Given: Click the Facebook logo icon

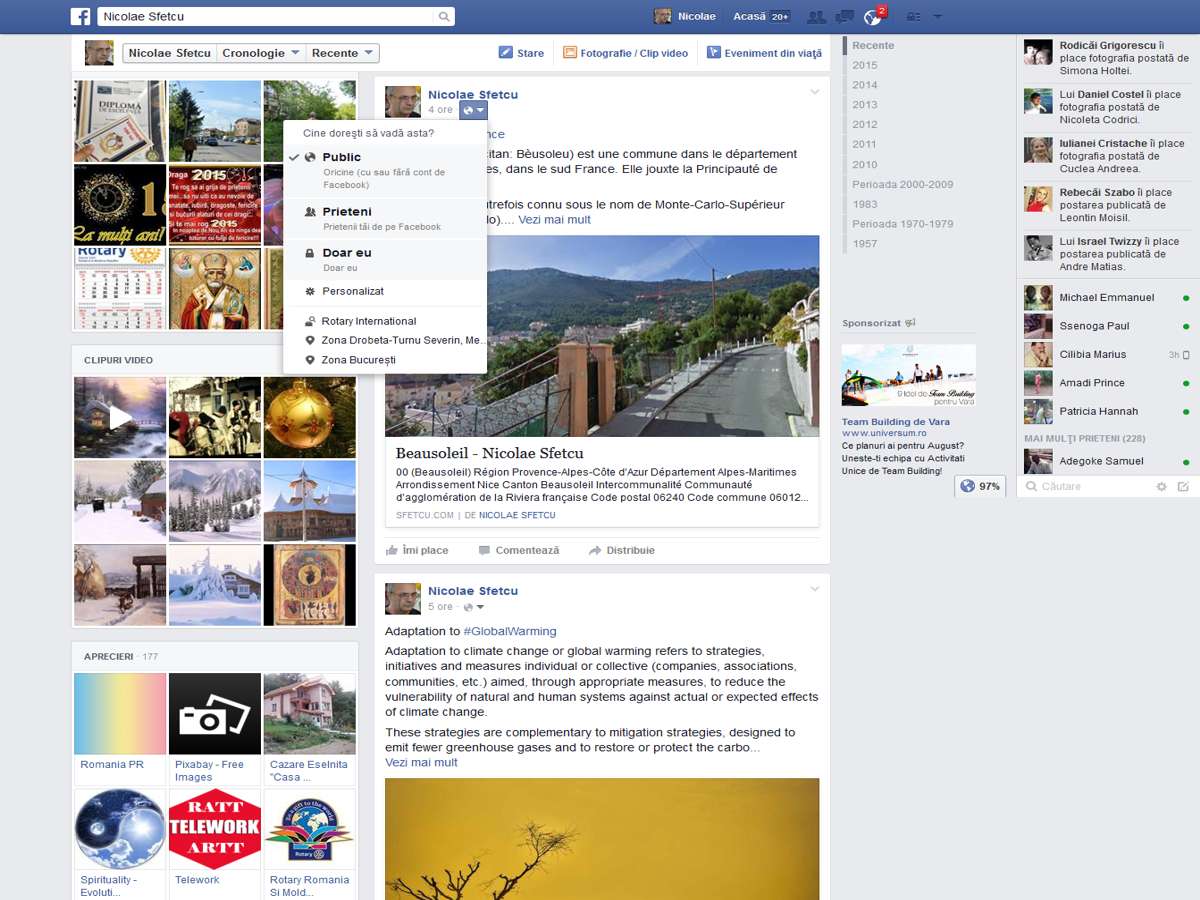Looking at the screenshot, I should (80, 16).
